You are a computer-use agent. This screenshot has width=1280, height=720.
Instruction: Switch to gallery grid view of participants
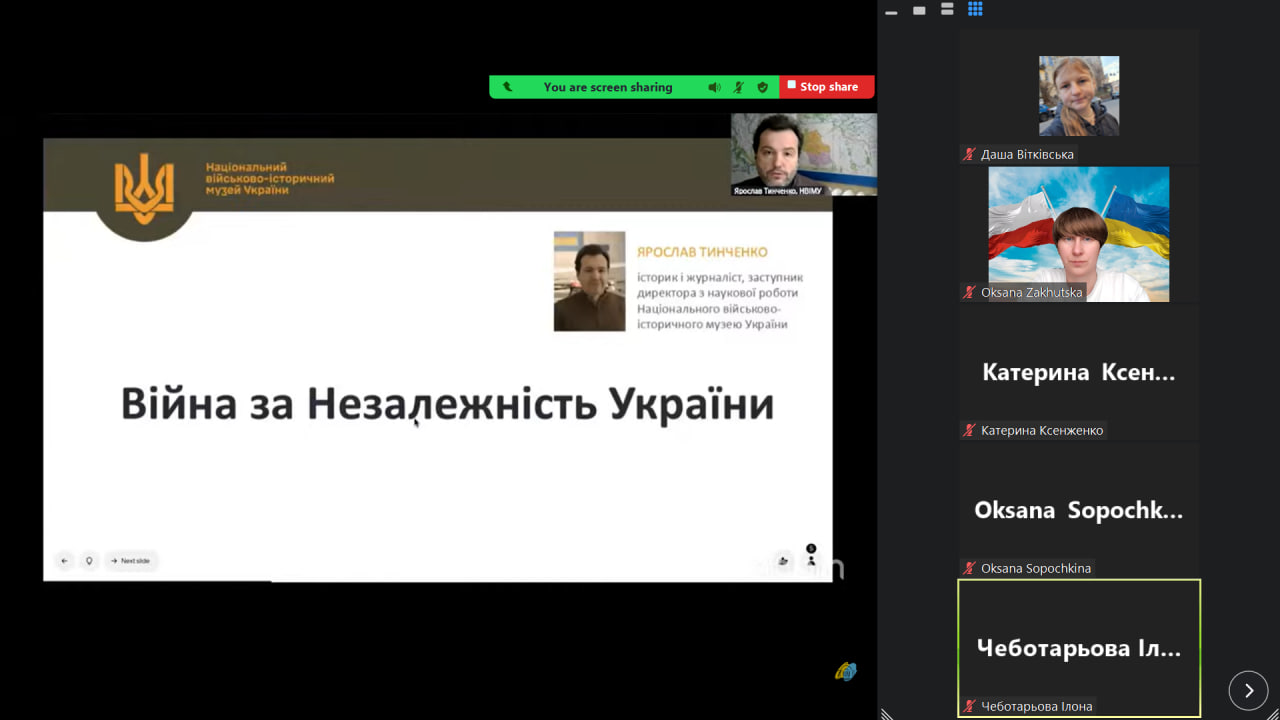pos(975,10)
